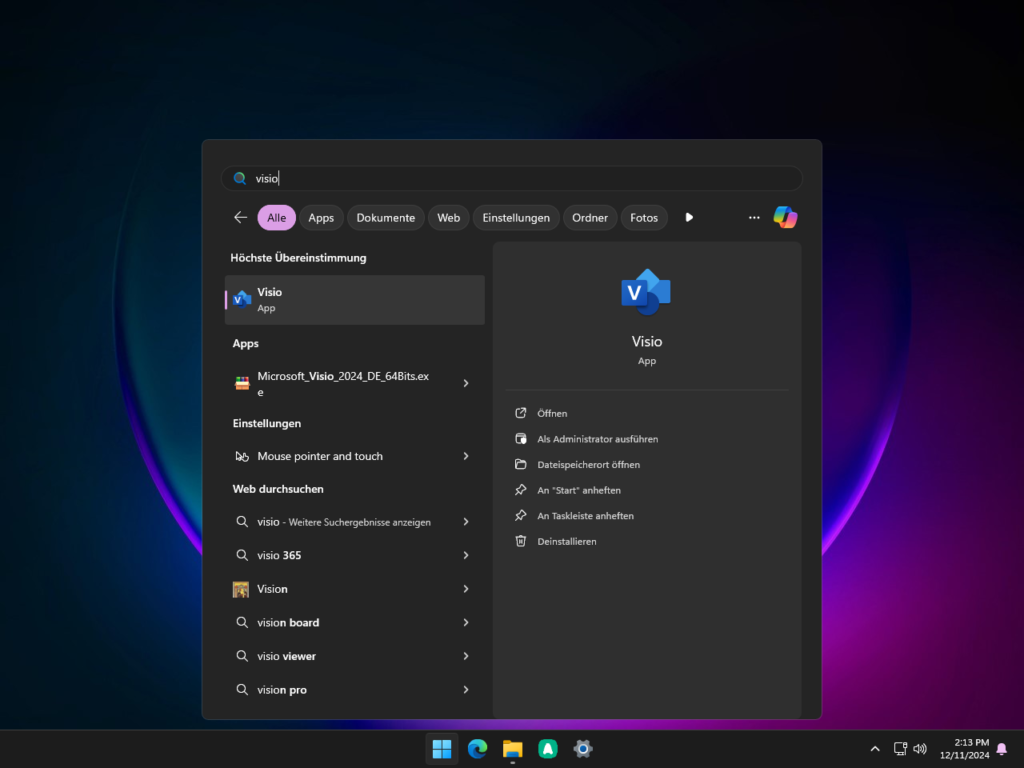Click the Copilot icon in search panel
Screen dimensions: 1024x768
coord(785,217)
